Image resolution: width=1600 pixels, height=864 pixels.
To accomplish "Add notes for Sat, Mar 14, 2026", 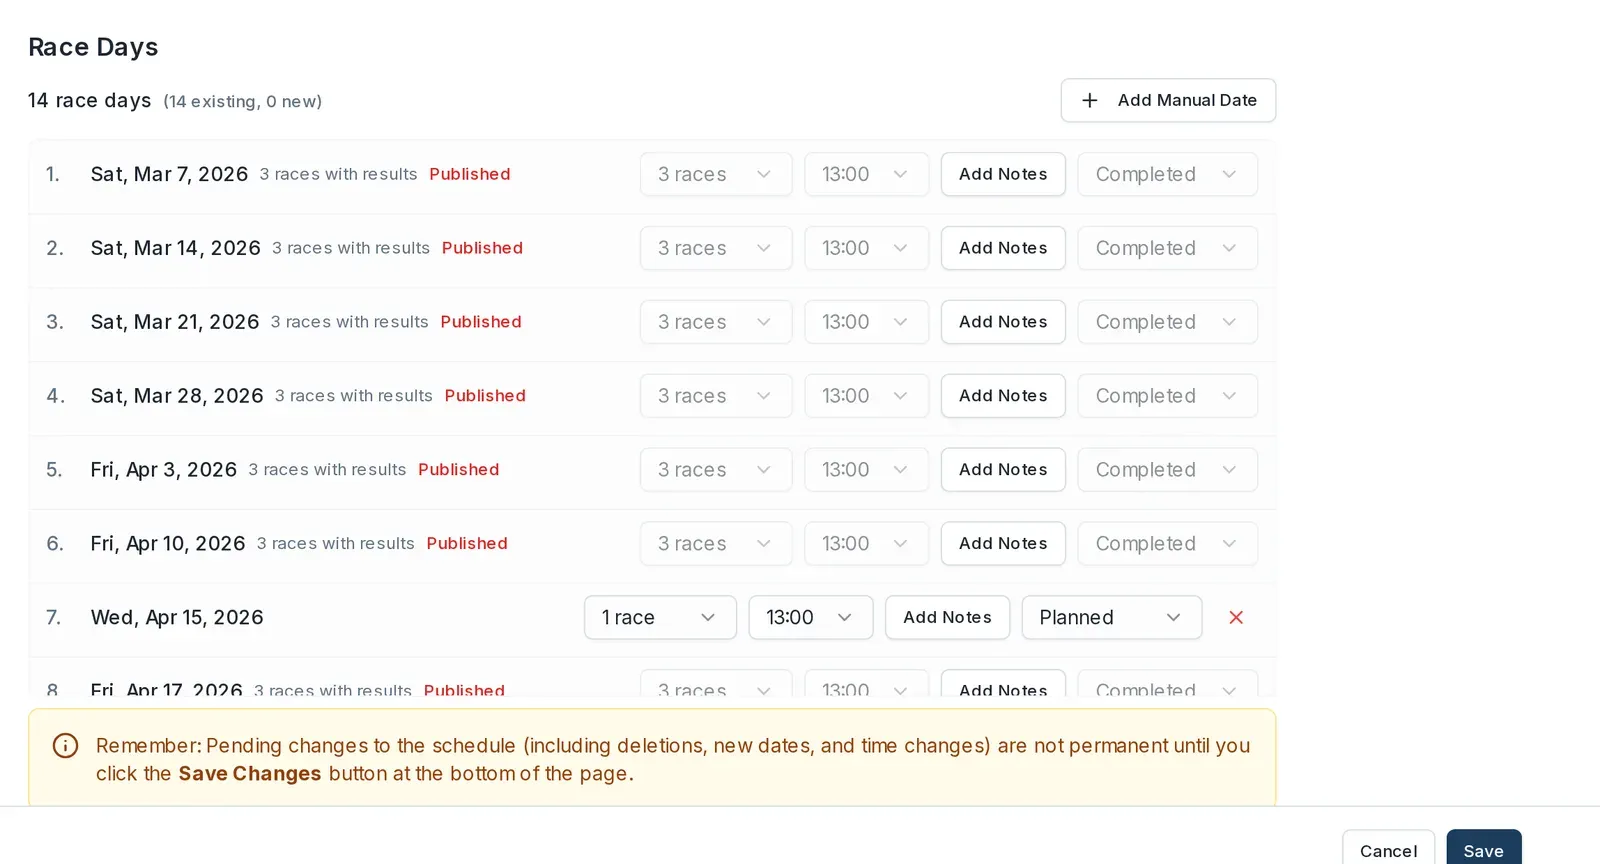I will pos(1003,248).
